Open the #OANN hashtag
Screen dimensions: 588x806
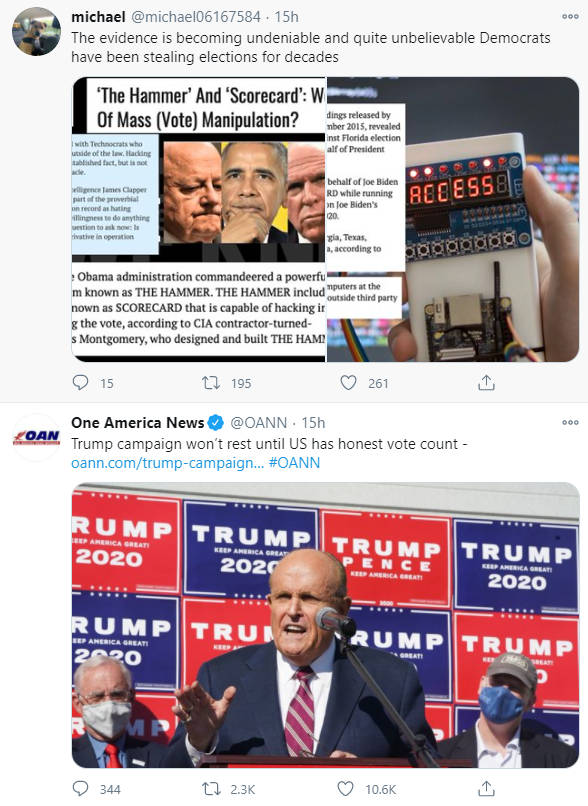294,463
